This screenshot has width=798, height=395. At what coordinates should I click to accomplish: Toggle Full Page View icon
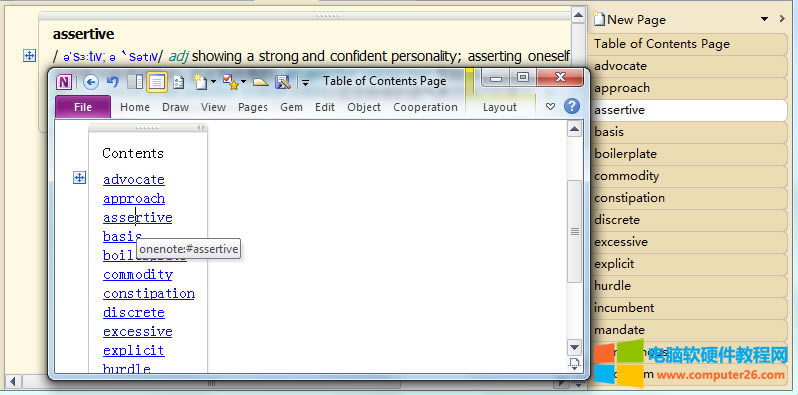tap(156, 82)
